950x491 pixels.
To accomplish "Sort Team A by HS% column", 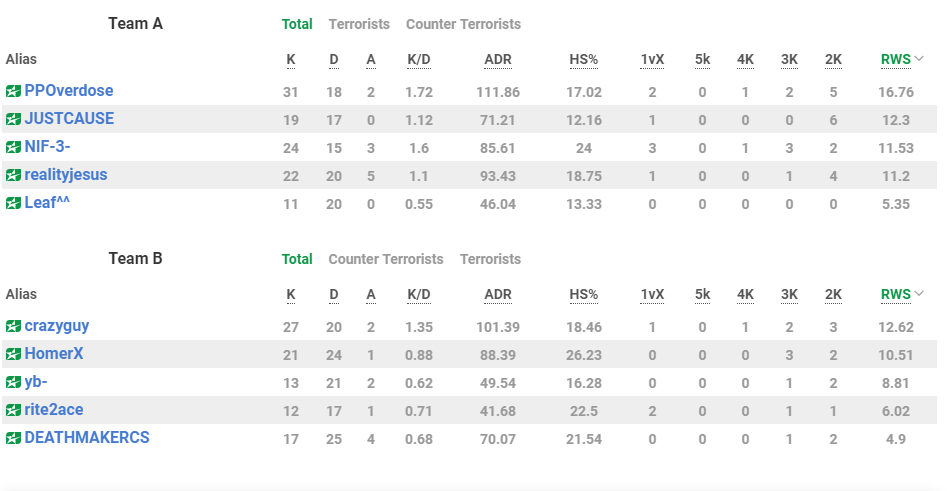I will 583,59.
